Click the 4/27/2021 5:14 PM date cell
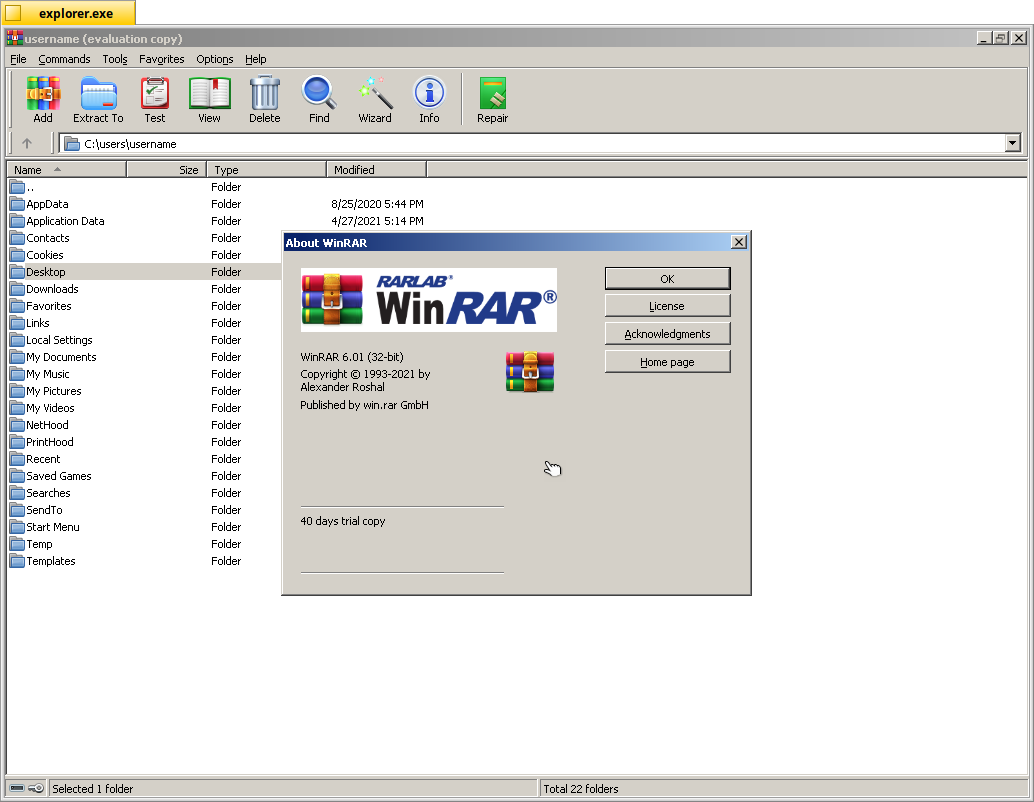Screen dimensions: 1034x802 click(x=377, y=221)
